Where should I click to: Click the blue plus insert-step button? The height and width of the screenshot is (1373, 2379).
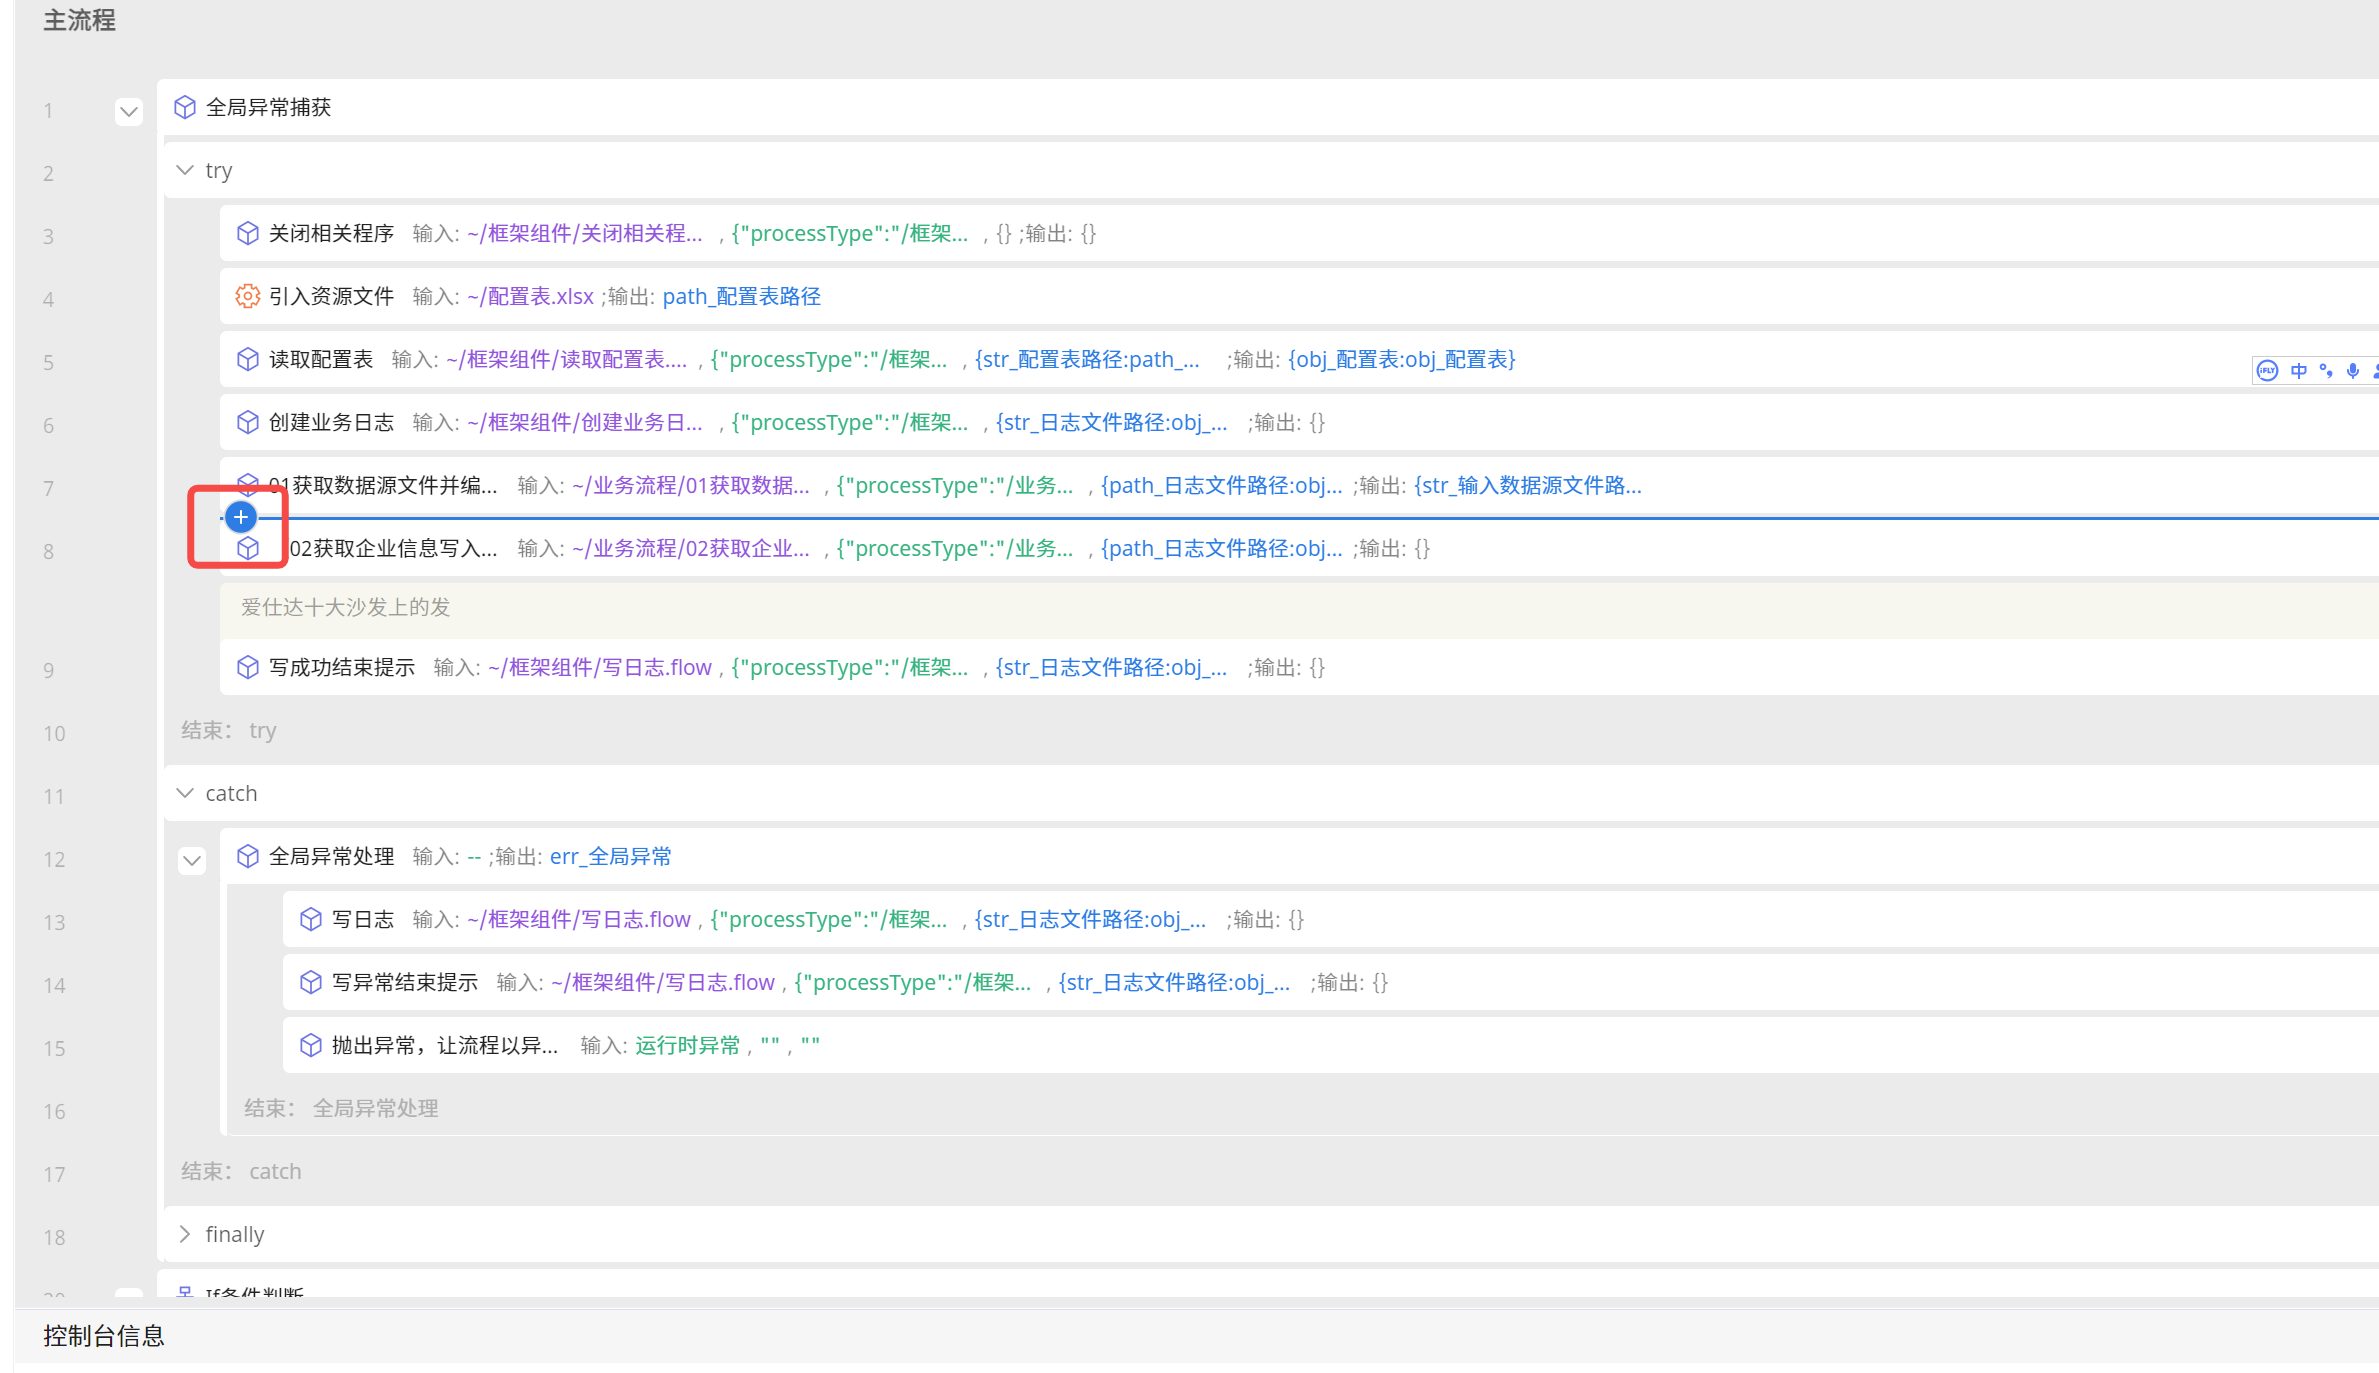click(x=241, y=517)
